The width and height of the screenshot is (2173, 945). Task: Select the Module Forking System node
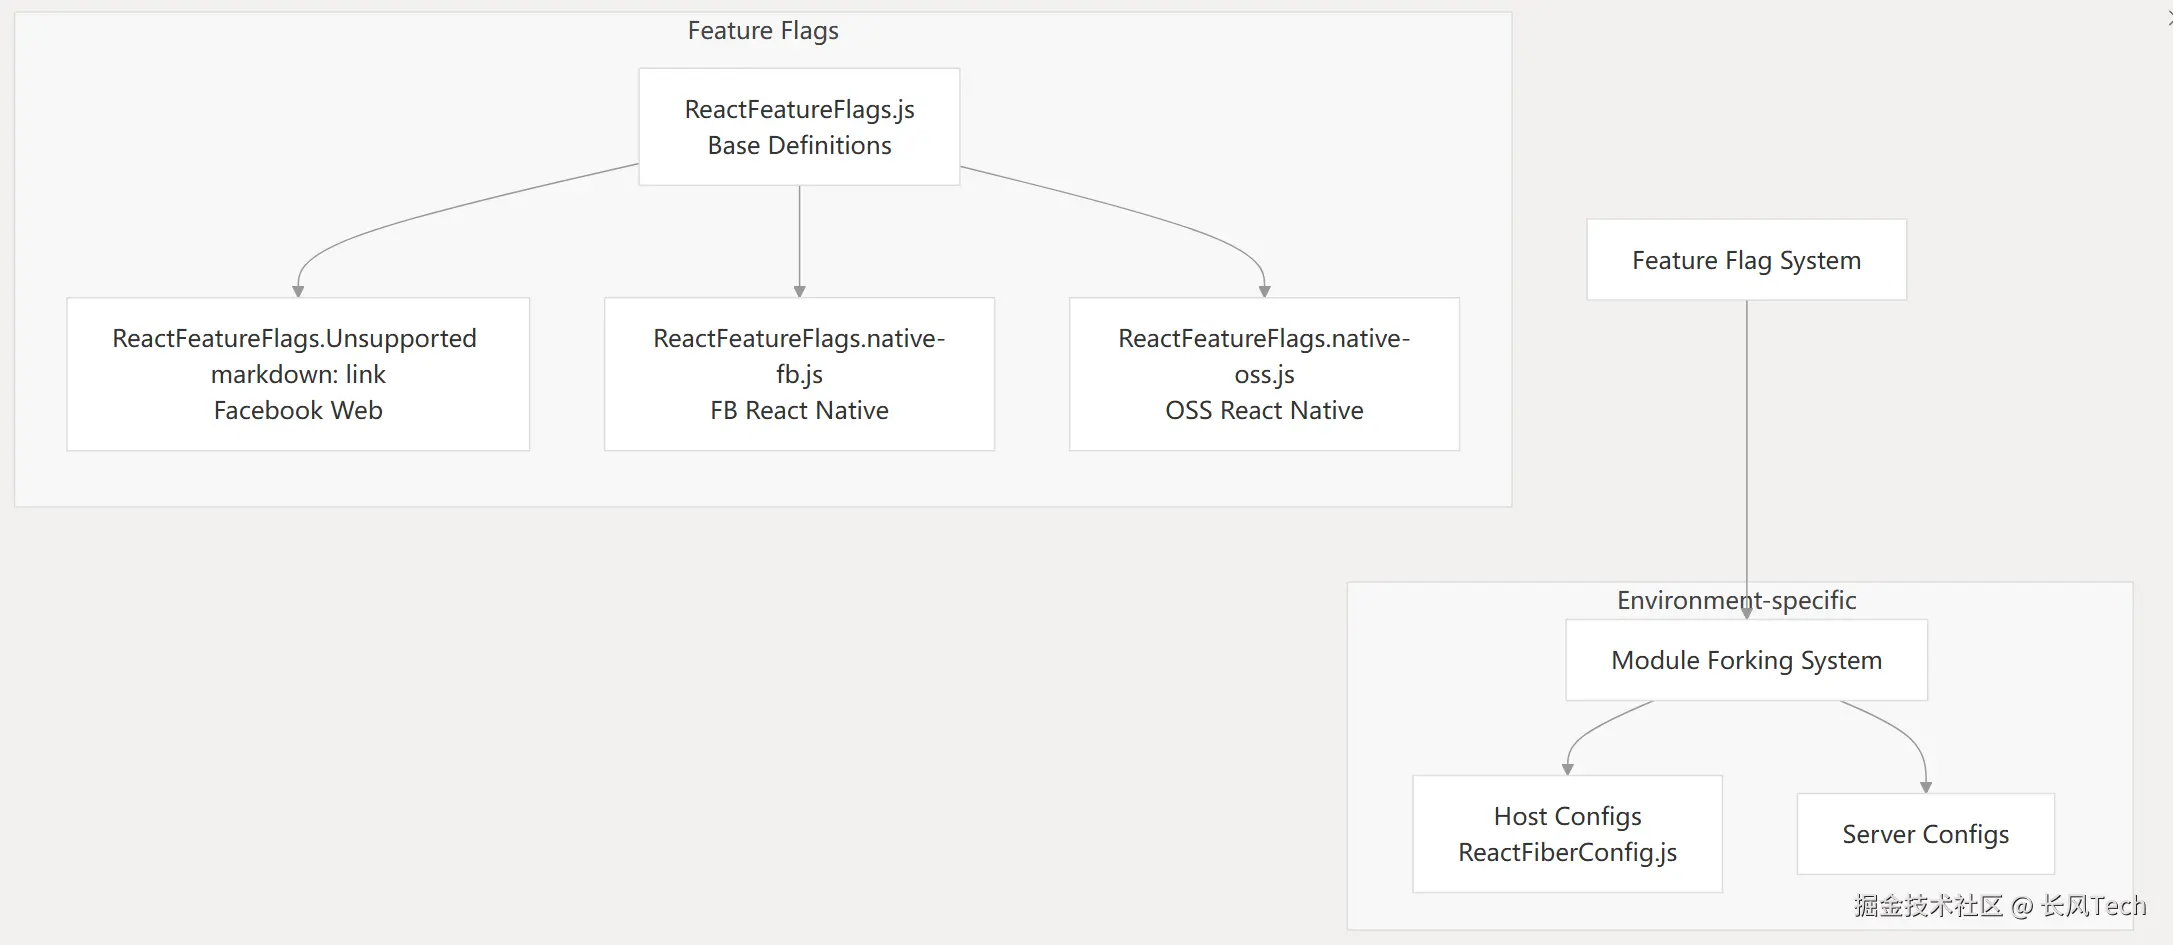click(1746, 660)
